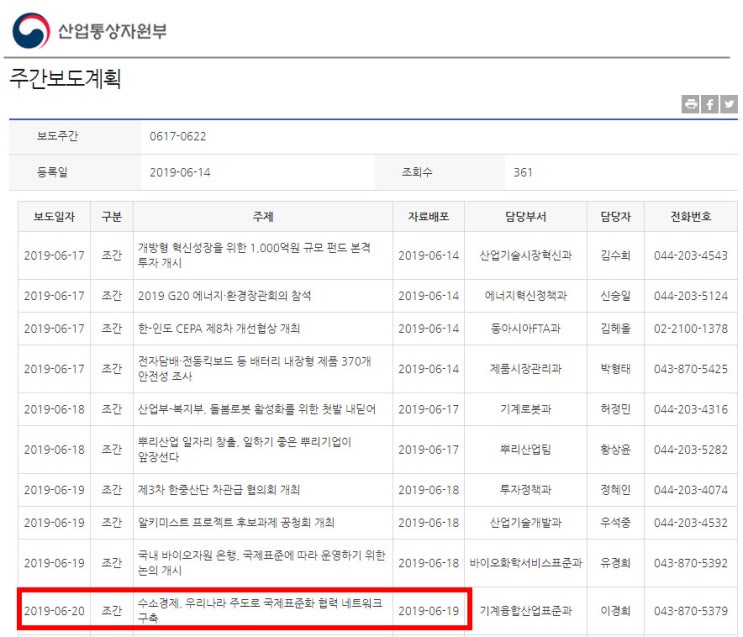This screenshot has width=743, height=637.
Task: Select department 산업기술개발과
Action: click(x=526, y=522)
